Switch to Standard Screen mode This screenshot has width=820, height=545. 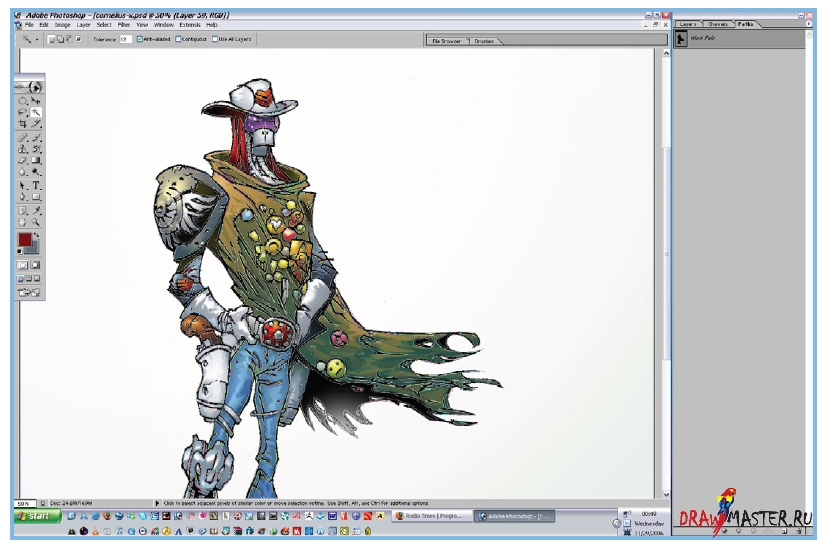pos(21,279)
